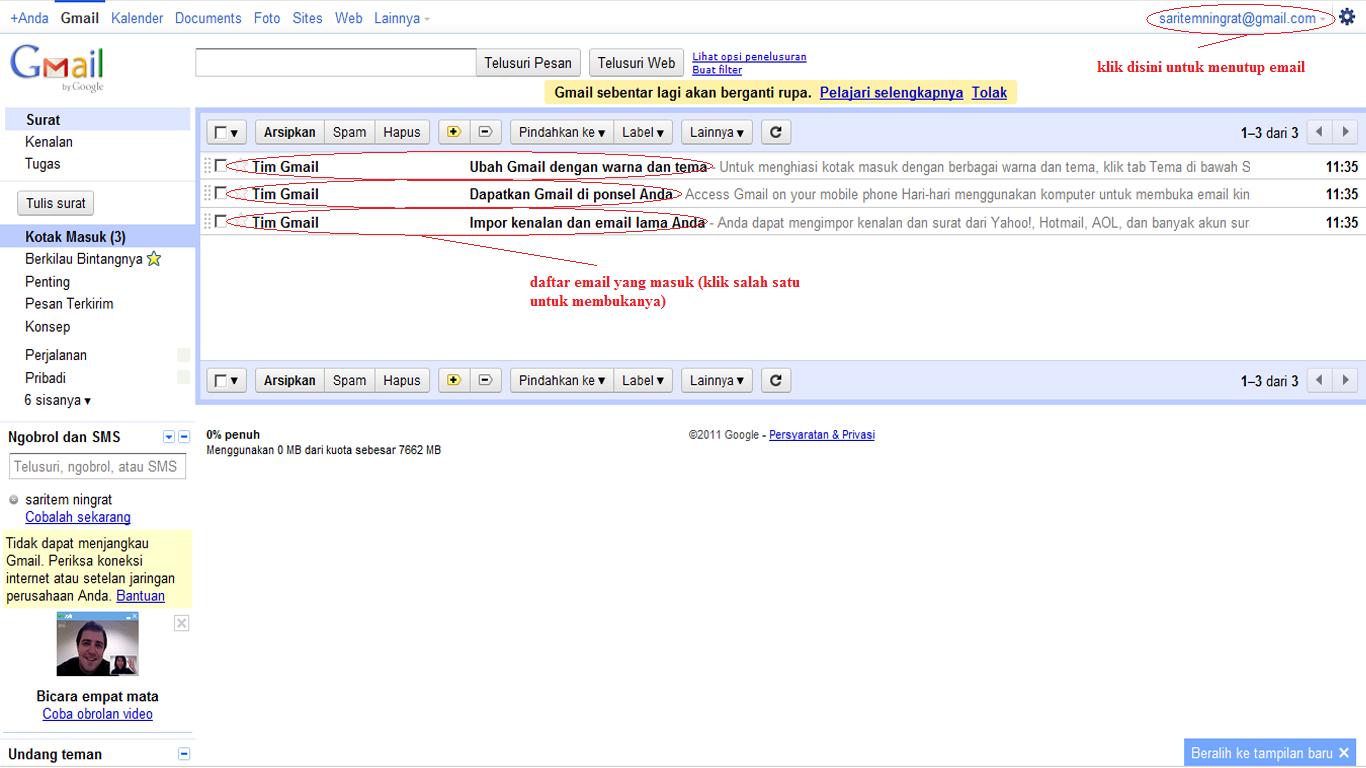Open Web from the Google bar
Viewport: 1366px width, 768px height.
tap(349, 18)
